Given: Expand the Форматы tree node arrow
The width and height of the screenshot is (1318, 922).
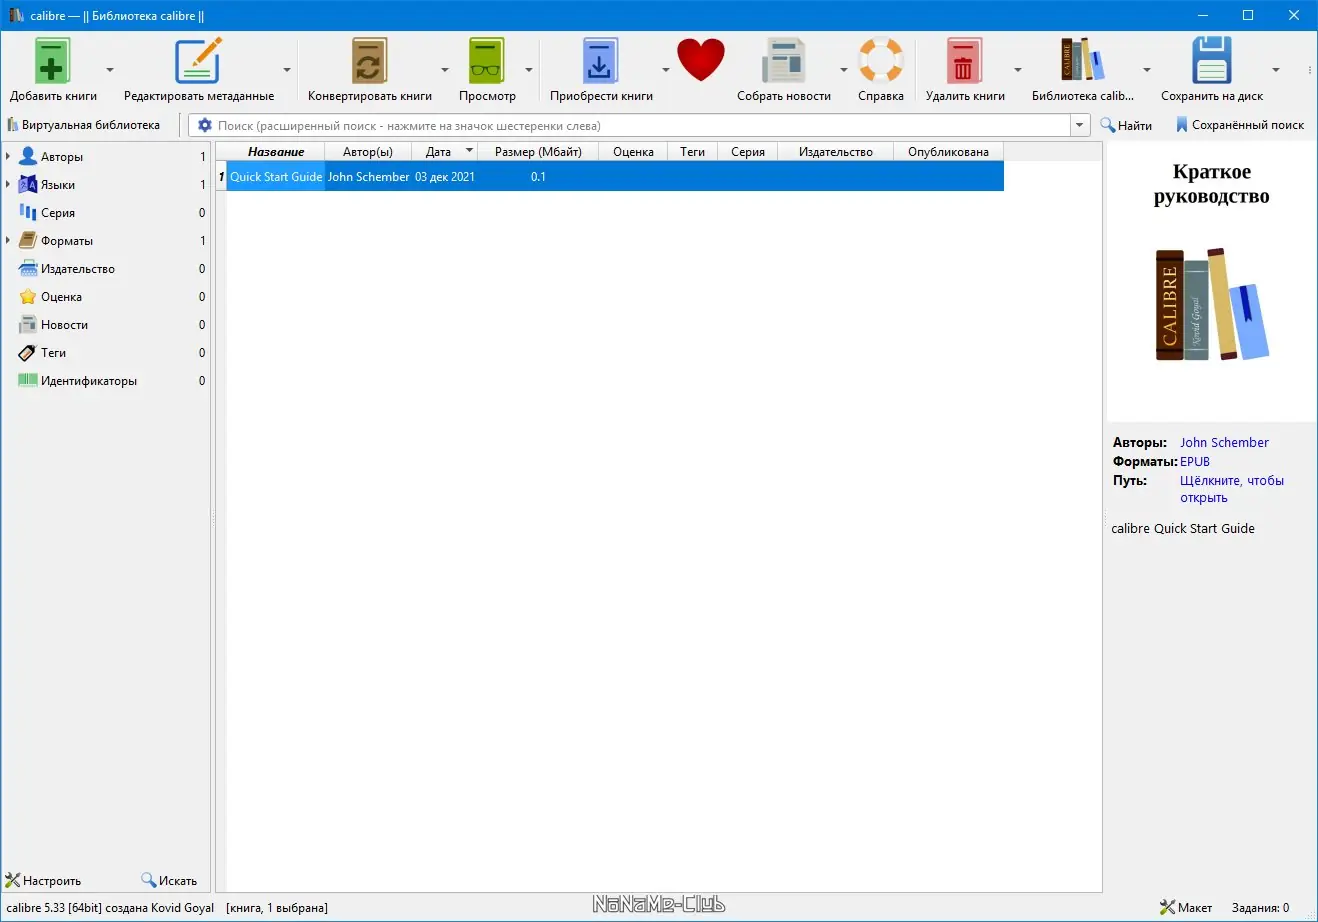Looking at the screenshot, I should (x=8, y=240).
